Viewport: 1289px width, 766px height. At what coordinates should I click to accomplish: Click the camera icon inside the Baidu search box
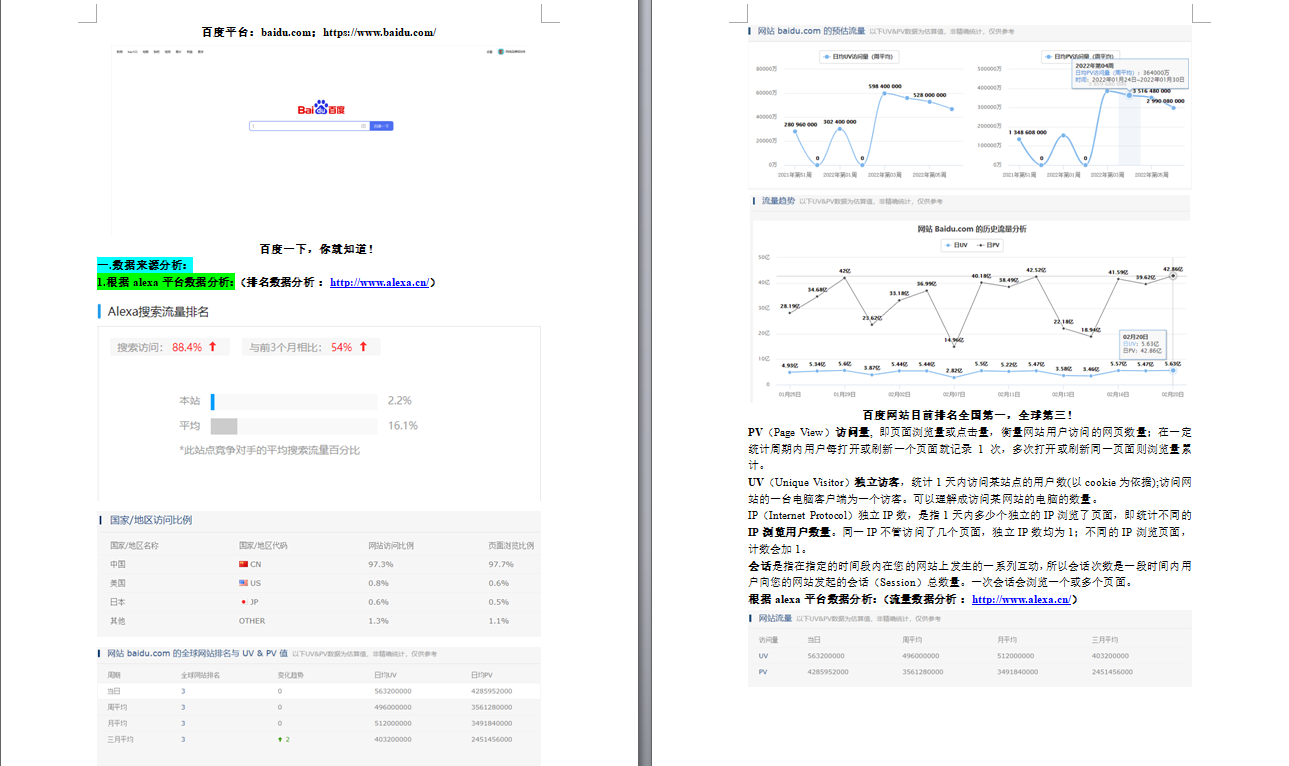point(364,126)
